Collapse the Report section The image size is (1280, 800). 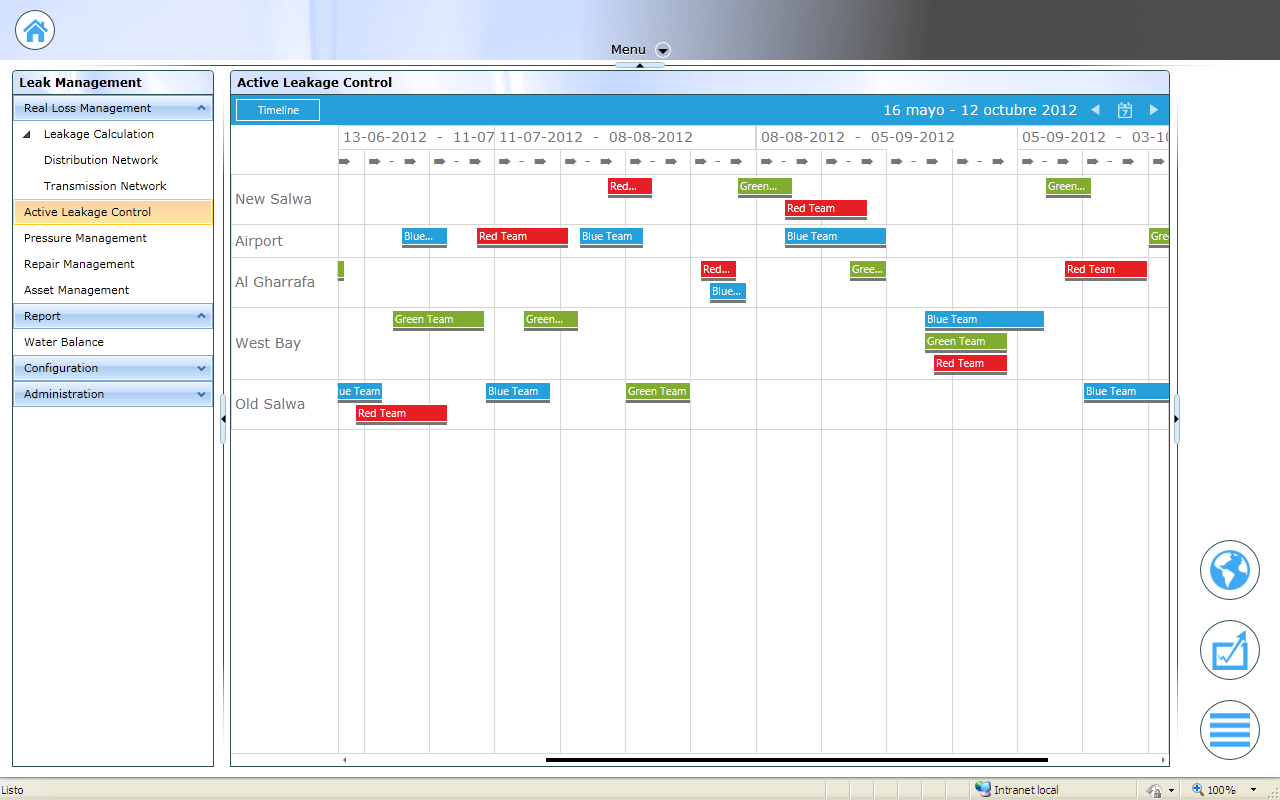(x=201, y=316)
